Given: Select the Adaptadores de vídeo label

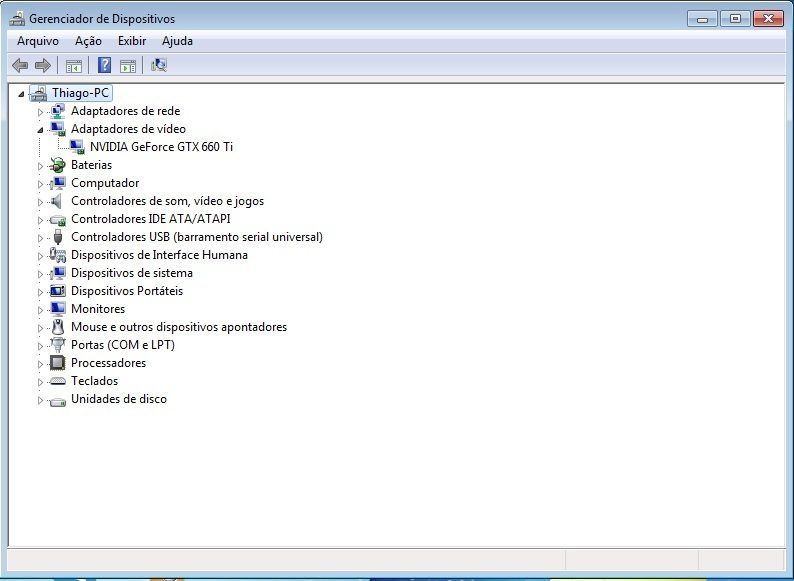Looking at the screenshot, I should pos(128,129).
